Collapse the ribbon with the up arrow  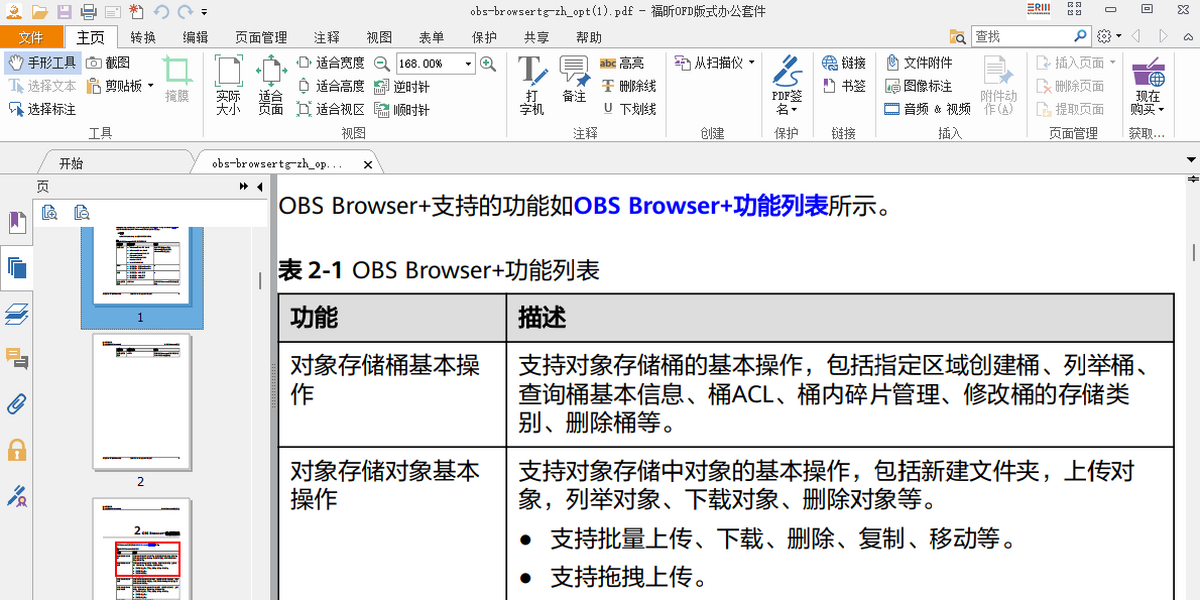coord(1188,37)
